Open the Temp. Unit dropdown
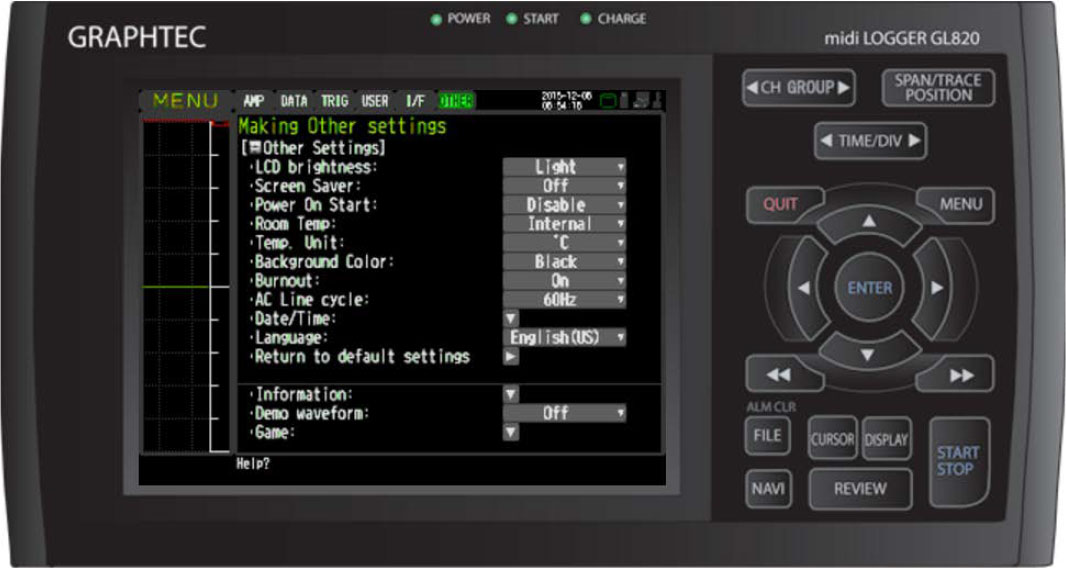The height and width of the screenshot is (568, 1066). pos(564,243)
